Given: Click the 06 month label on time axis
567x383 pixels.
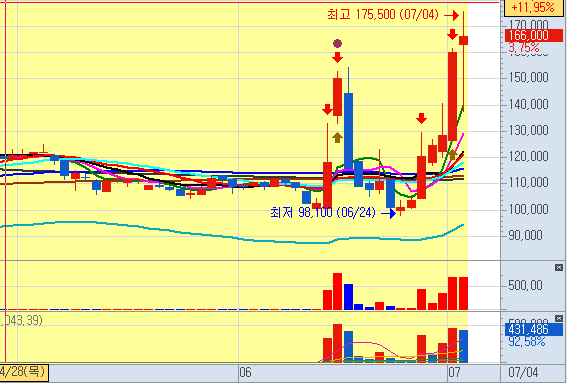Looking at the screenshot, I should 245,372.
